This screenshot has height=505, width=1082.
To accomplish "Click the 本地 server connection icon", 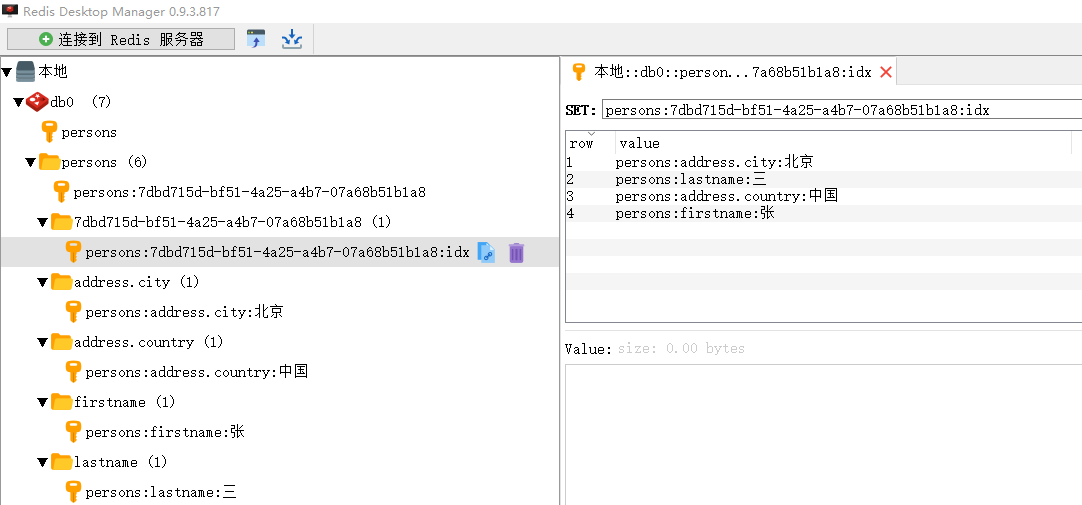I will point(26,72).
